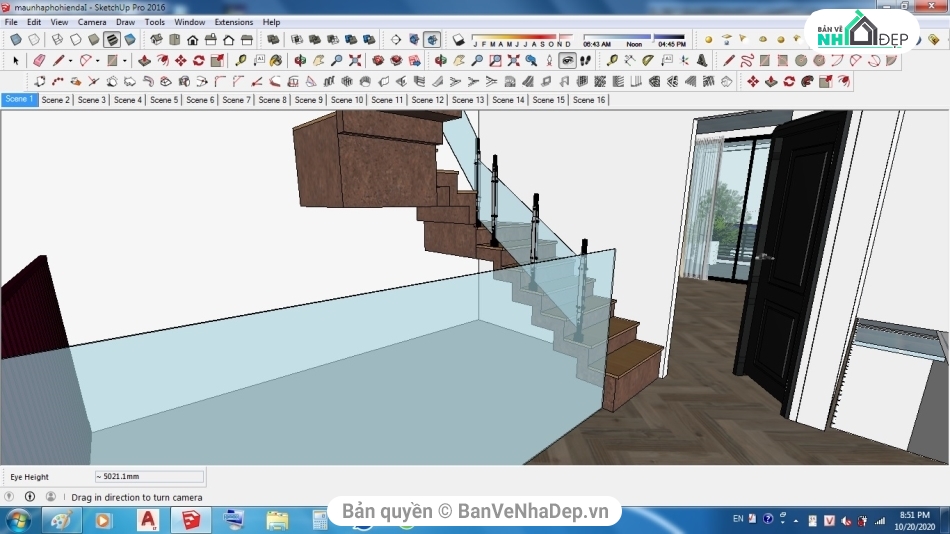Select the Pie arc tool icon
Screen dimensions: 950x534
coord(891,61)
